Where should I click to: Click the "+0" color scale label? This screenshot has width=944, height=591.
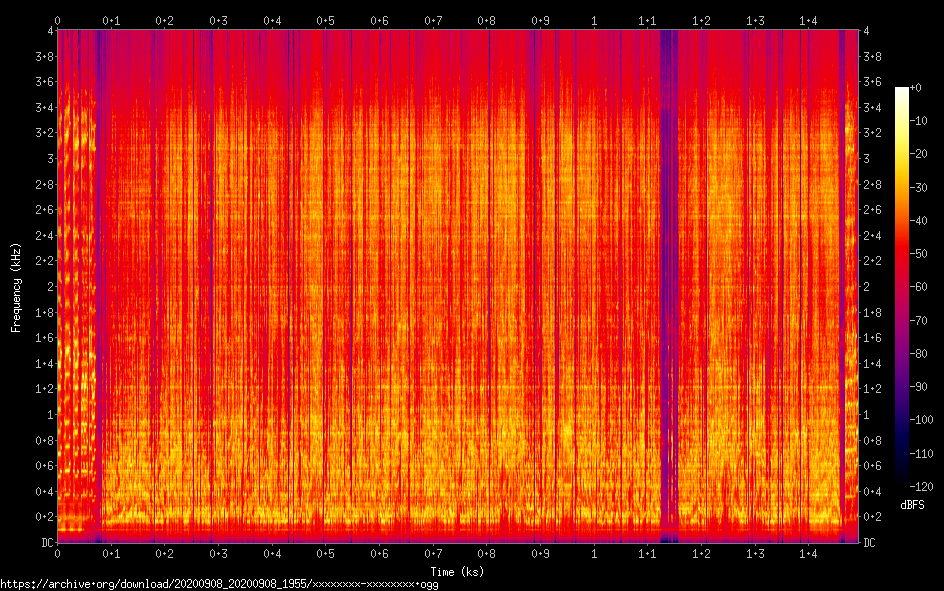coord(915,88)
